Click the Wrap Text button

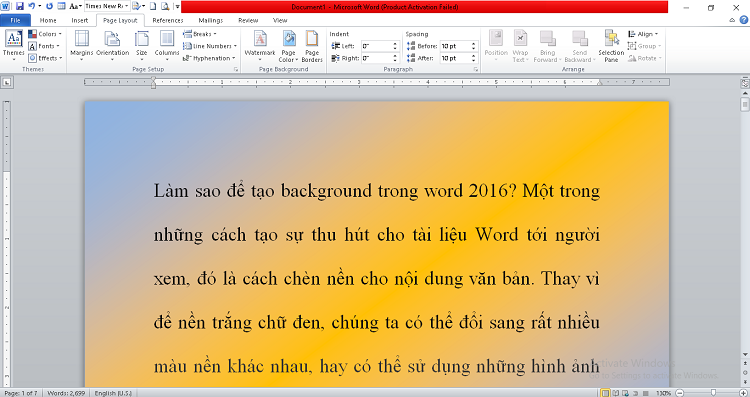520,46
